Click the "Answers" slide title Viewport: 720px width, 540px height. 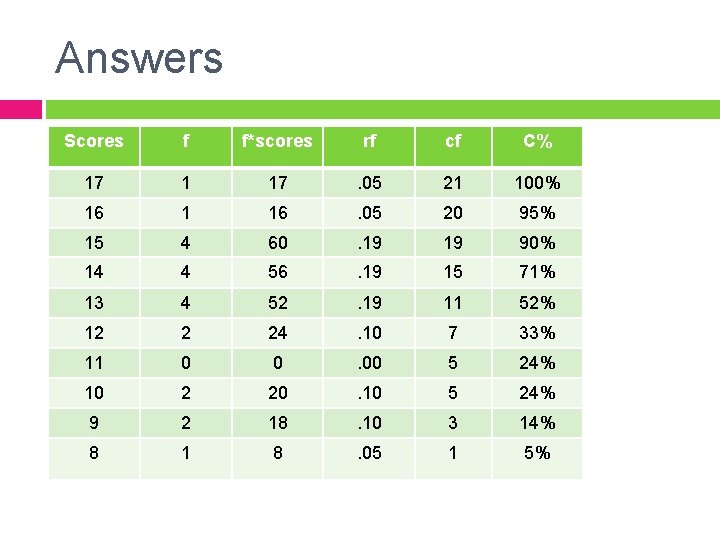point(139,57)
